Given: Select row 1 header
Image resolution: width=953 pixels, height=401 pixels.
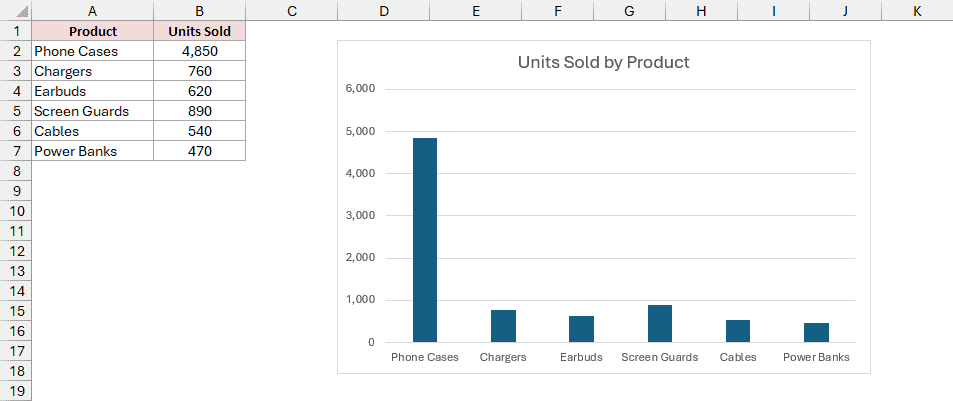Looking at the screenshot, I should (x=16, y=31).
